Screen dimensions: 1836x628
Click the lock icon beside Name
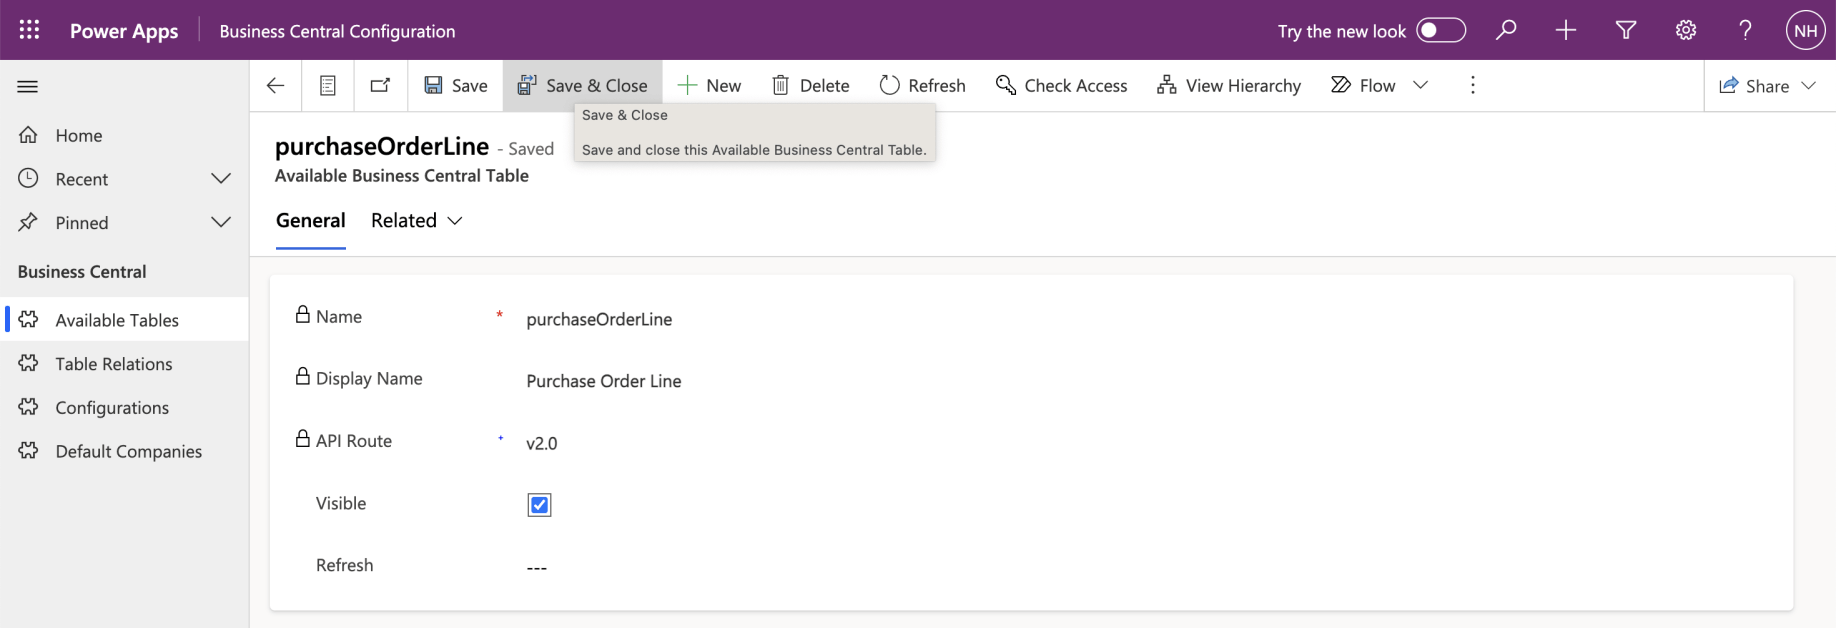303,315
